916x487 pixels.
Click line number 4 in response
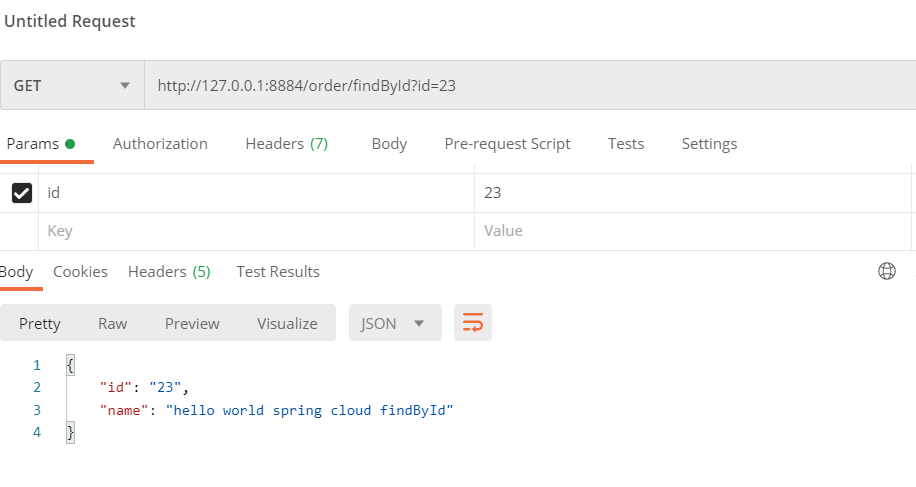[x=37, y=432]
